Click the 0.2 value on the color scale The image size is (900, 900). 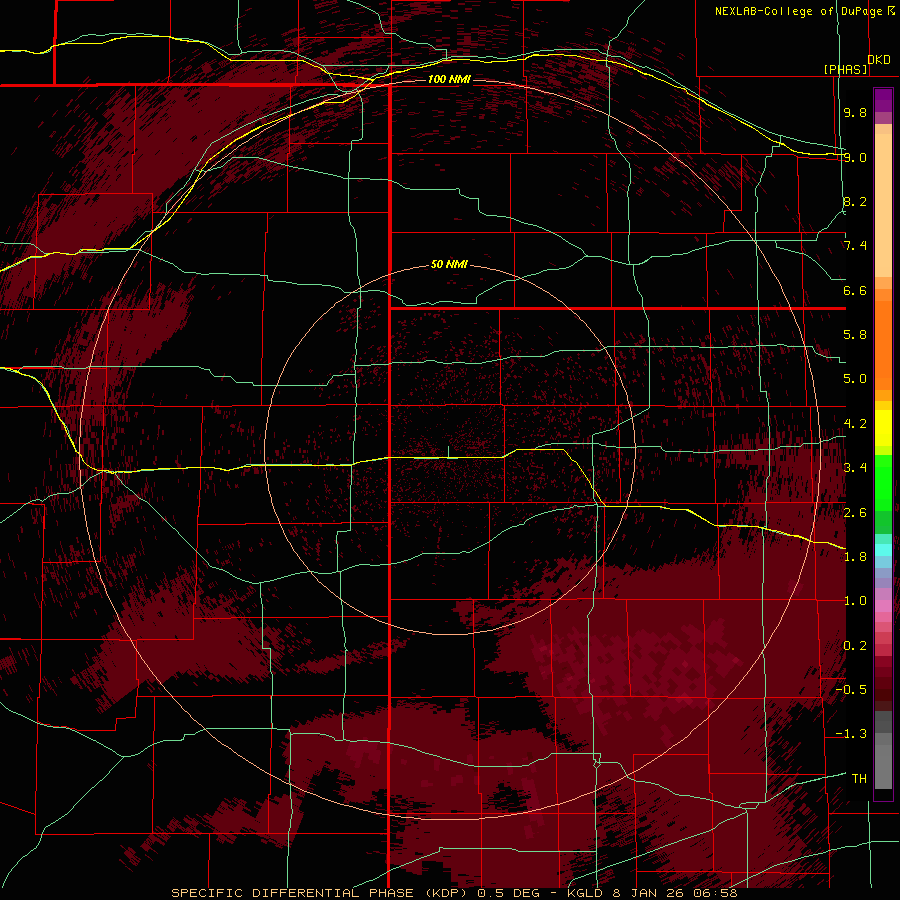(x=855, y=646)
